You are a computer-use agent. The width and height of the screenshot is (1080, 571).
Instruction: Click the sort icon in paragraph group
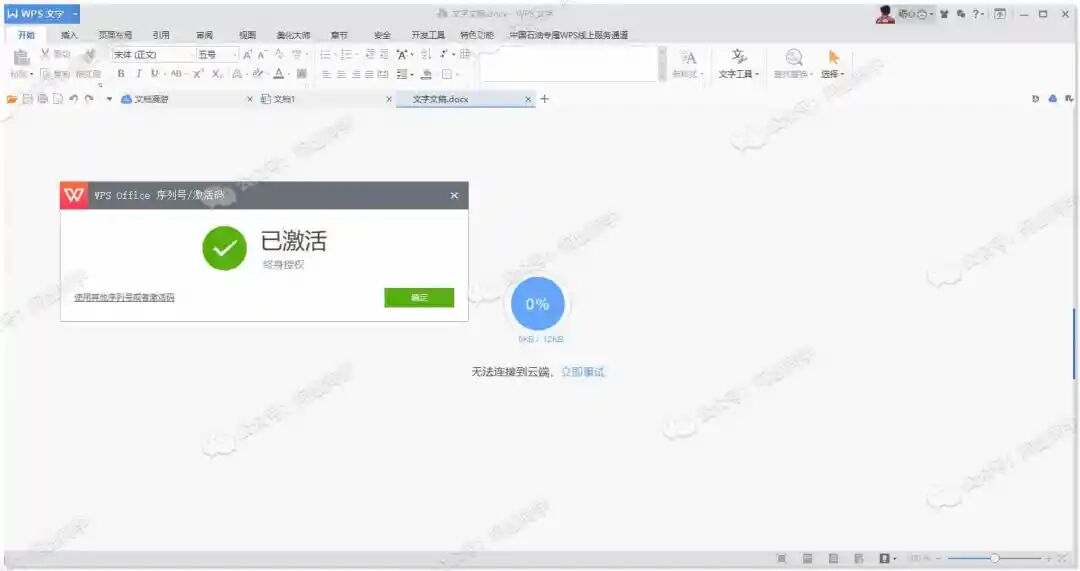click(426, 54)
